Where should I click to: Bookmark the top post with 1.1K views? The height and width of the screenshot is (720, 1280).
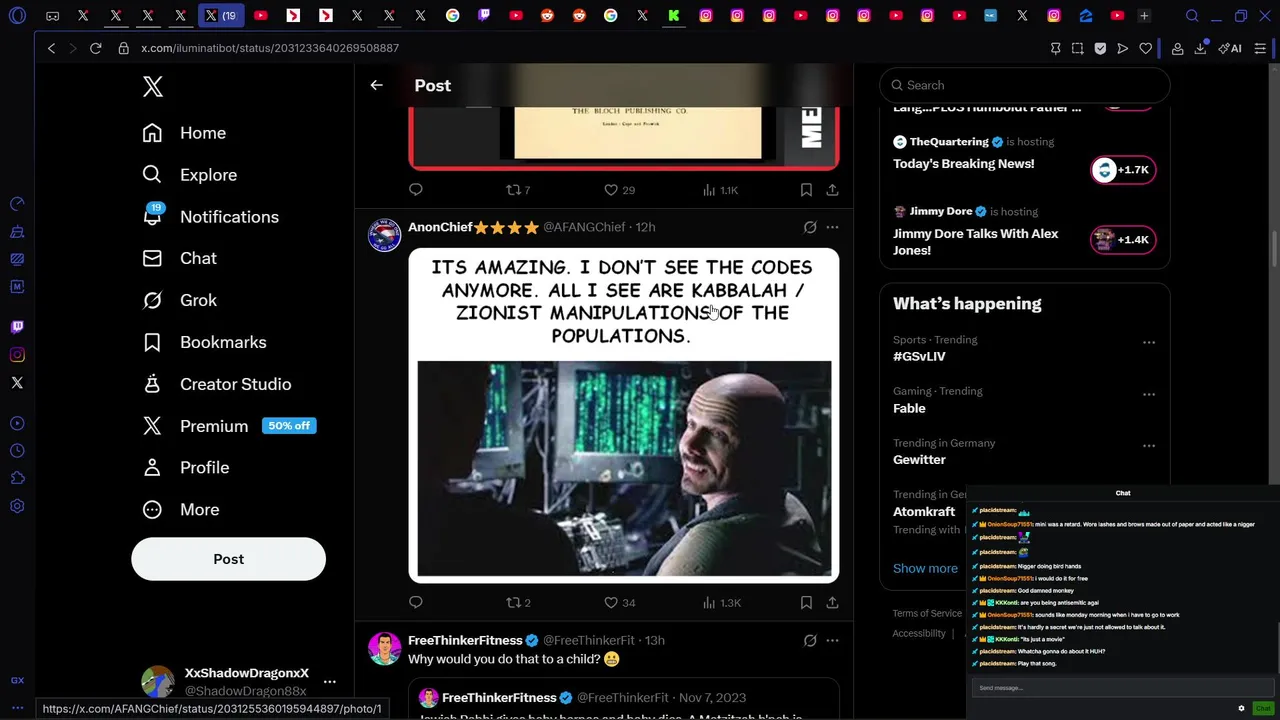pos(806,189)
